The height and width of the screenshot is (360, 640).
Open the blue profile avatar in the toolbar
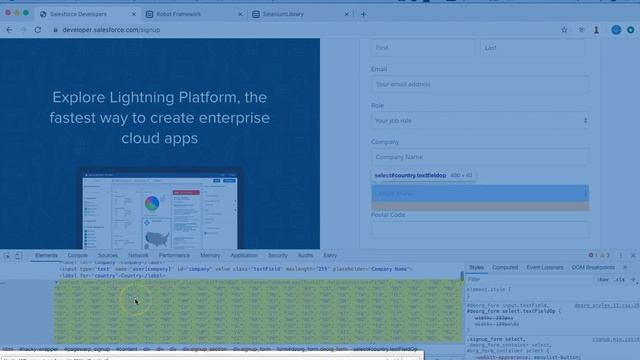coord(616,30)
